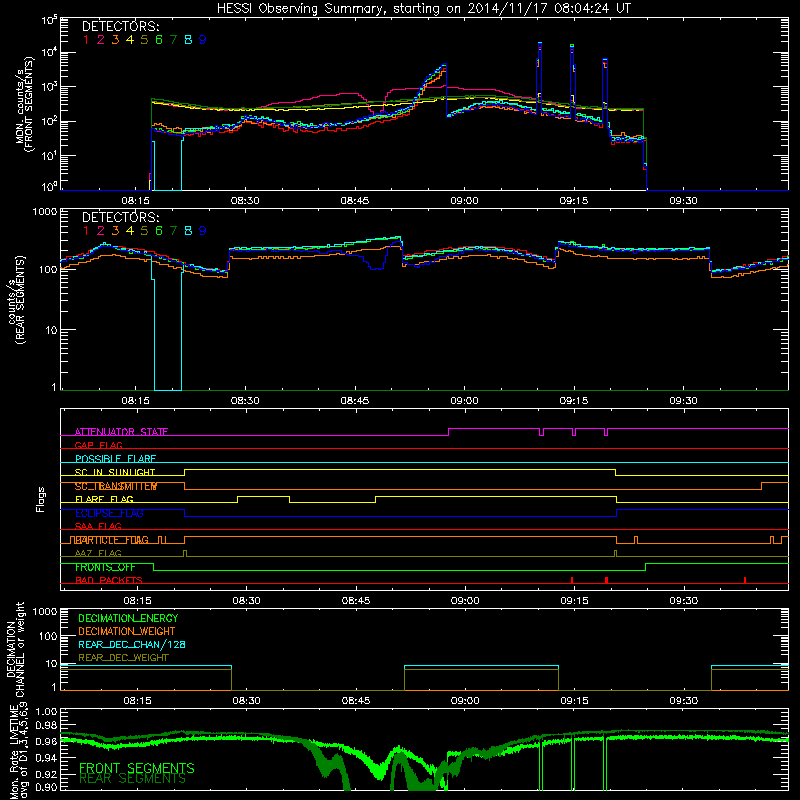
Task: Click the DECIMATION_ENERGY legend entry
Action: tap(128, 618)
